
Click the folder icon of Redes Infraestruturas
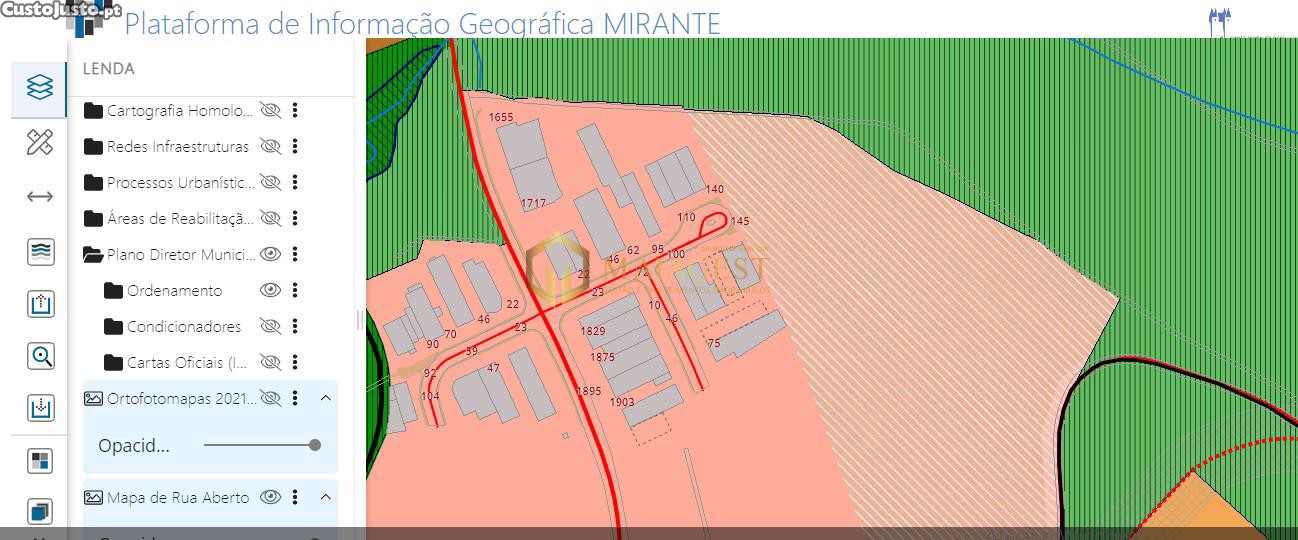[93, 146]
